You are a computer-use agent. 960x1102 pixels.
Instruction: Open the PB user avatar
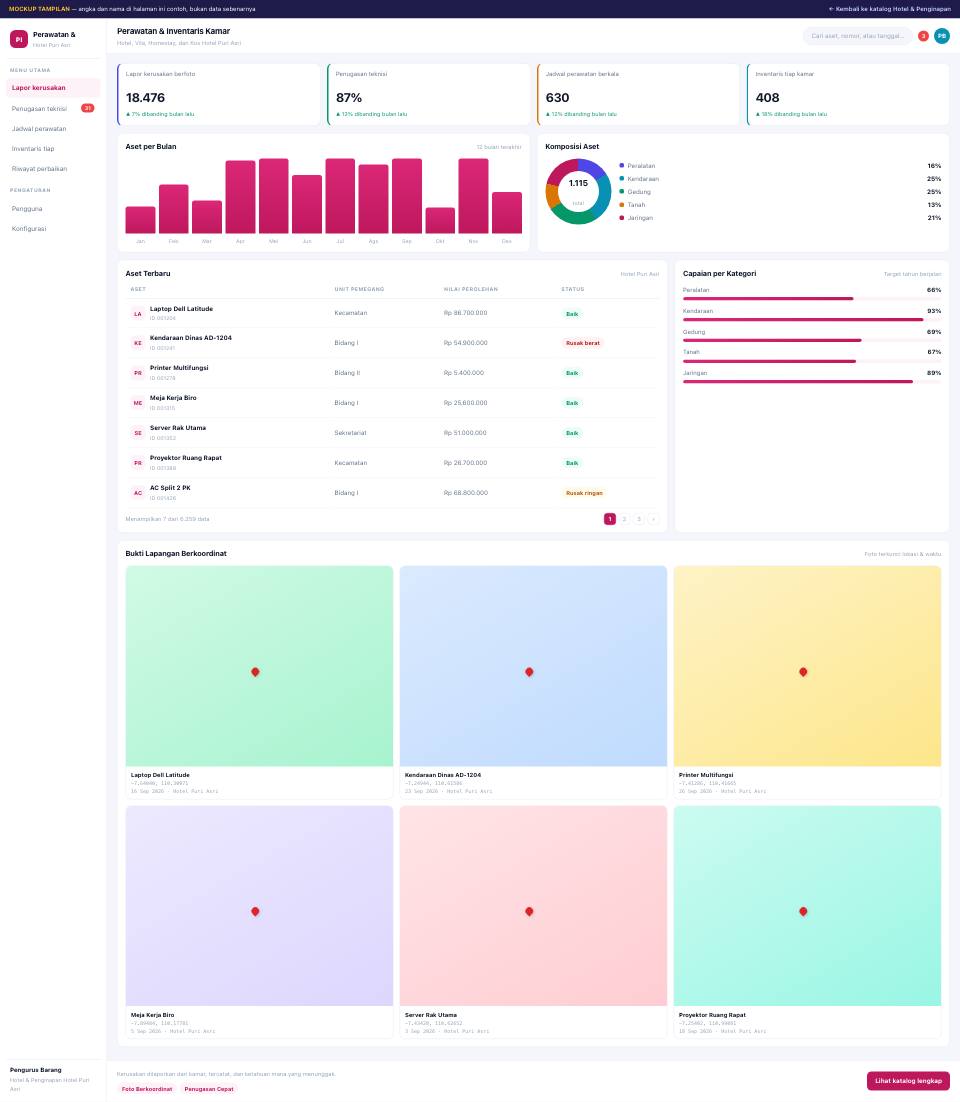[942, 36]
